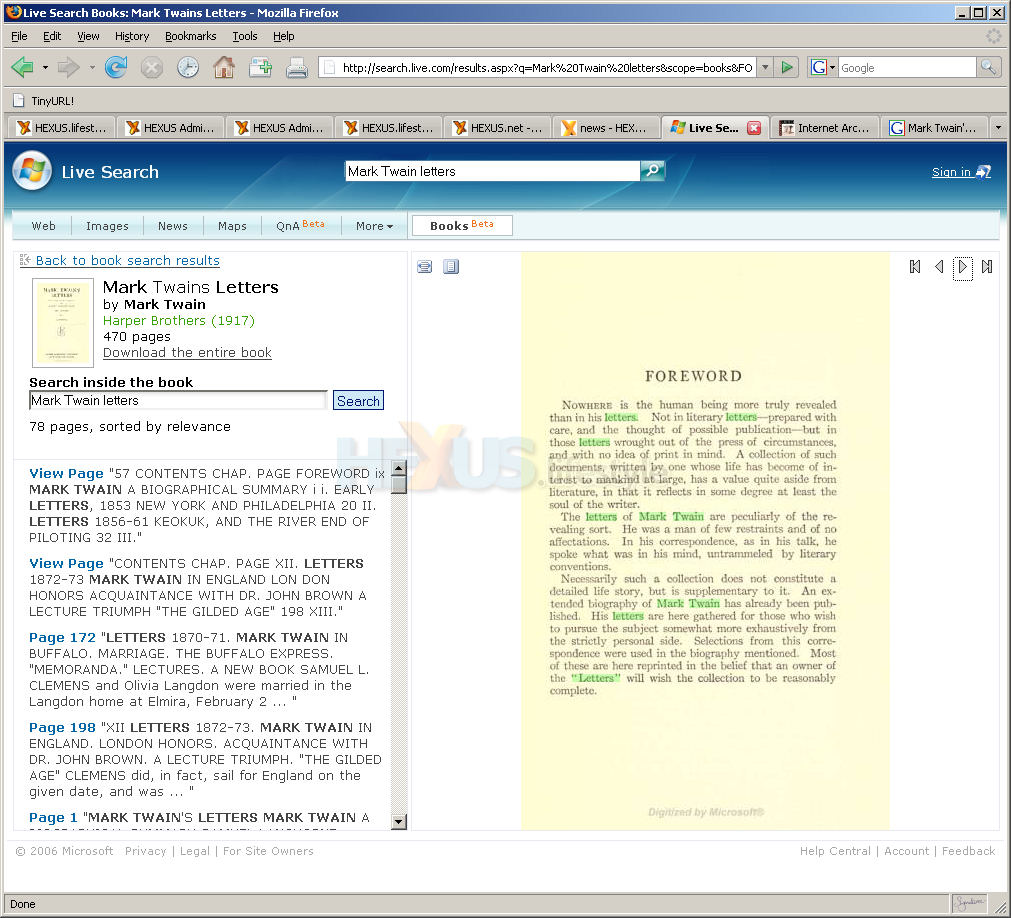Click the Google search engine icon
Image resolution: width=1011 pixels, height=918 pixels.
[819, 67]
